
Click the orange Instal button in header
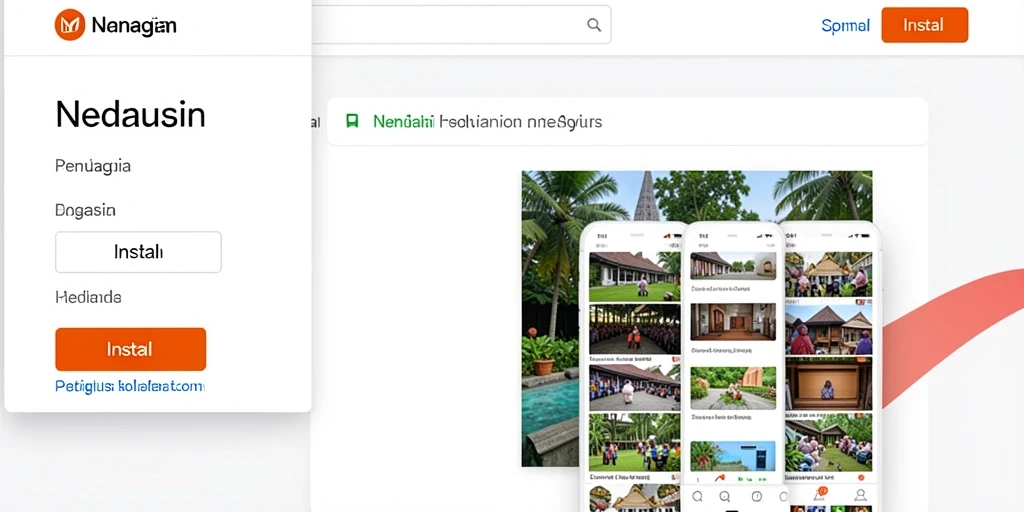coord(924,25)
